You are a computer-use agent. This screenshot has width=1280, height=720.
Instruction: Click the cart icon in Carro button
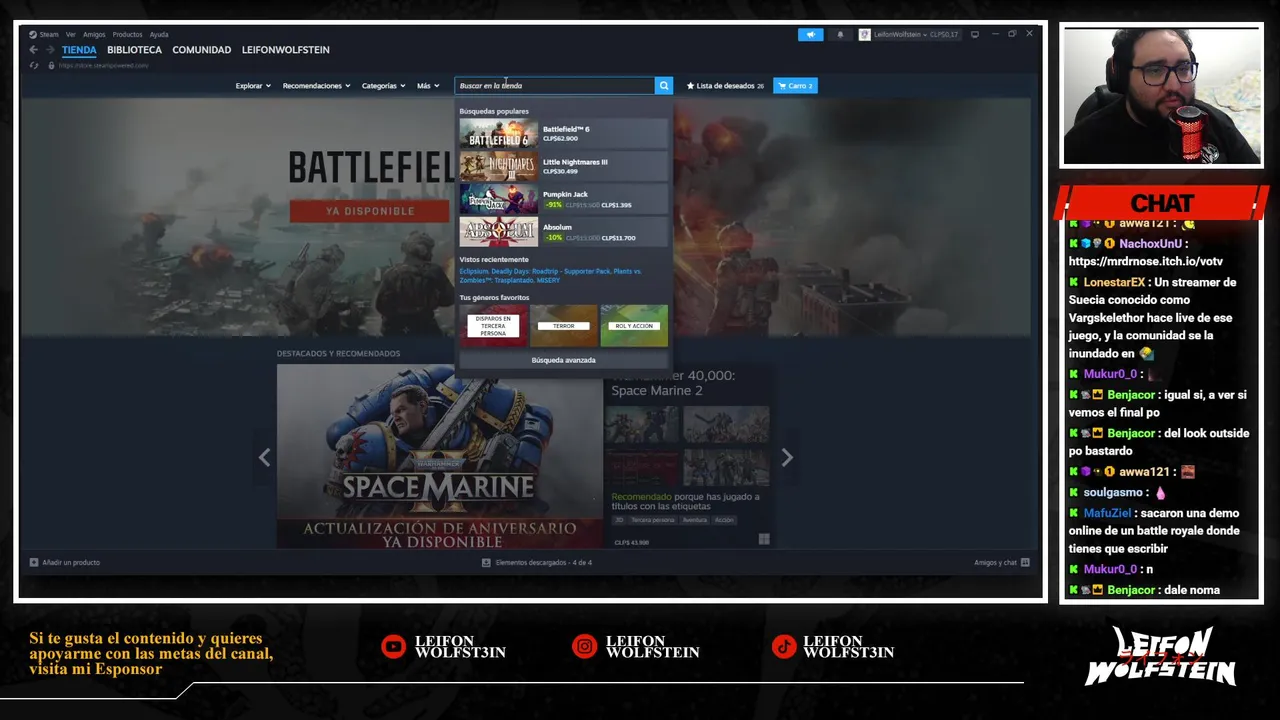(x=782, y=86)
